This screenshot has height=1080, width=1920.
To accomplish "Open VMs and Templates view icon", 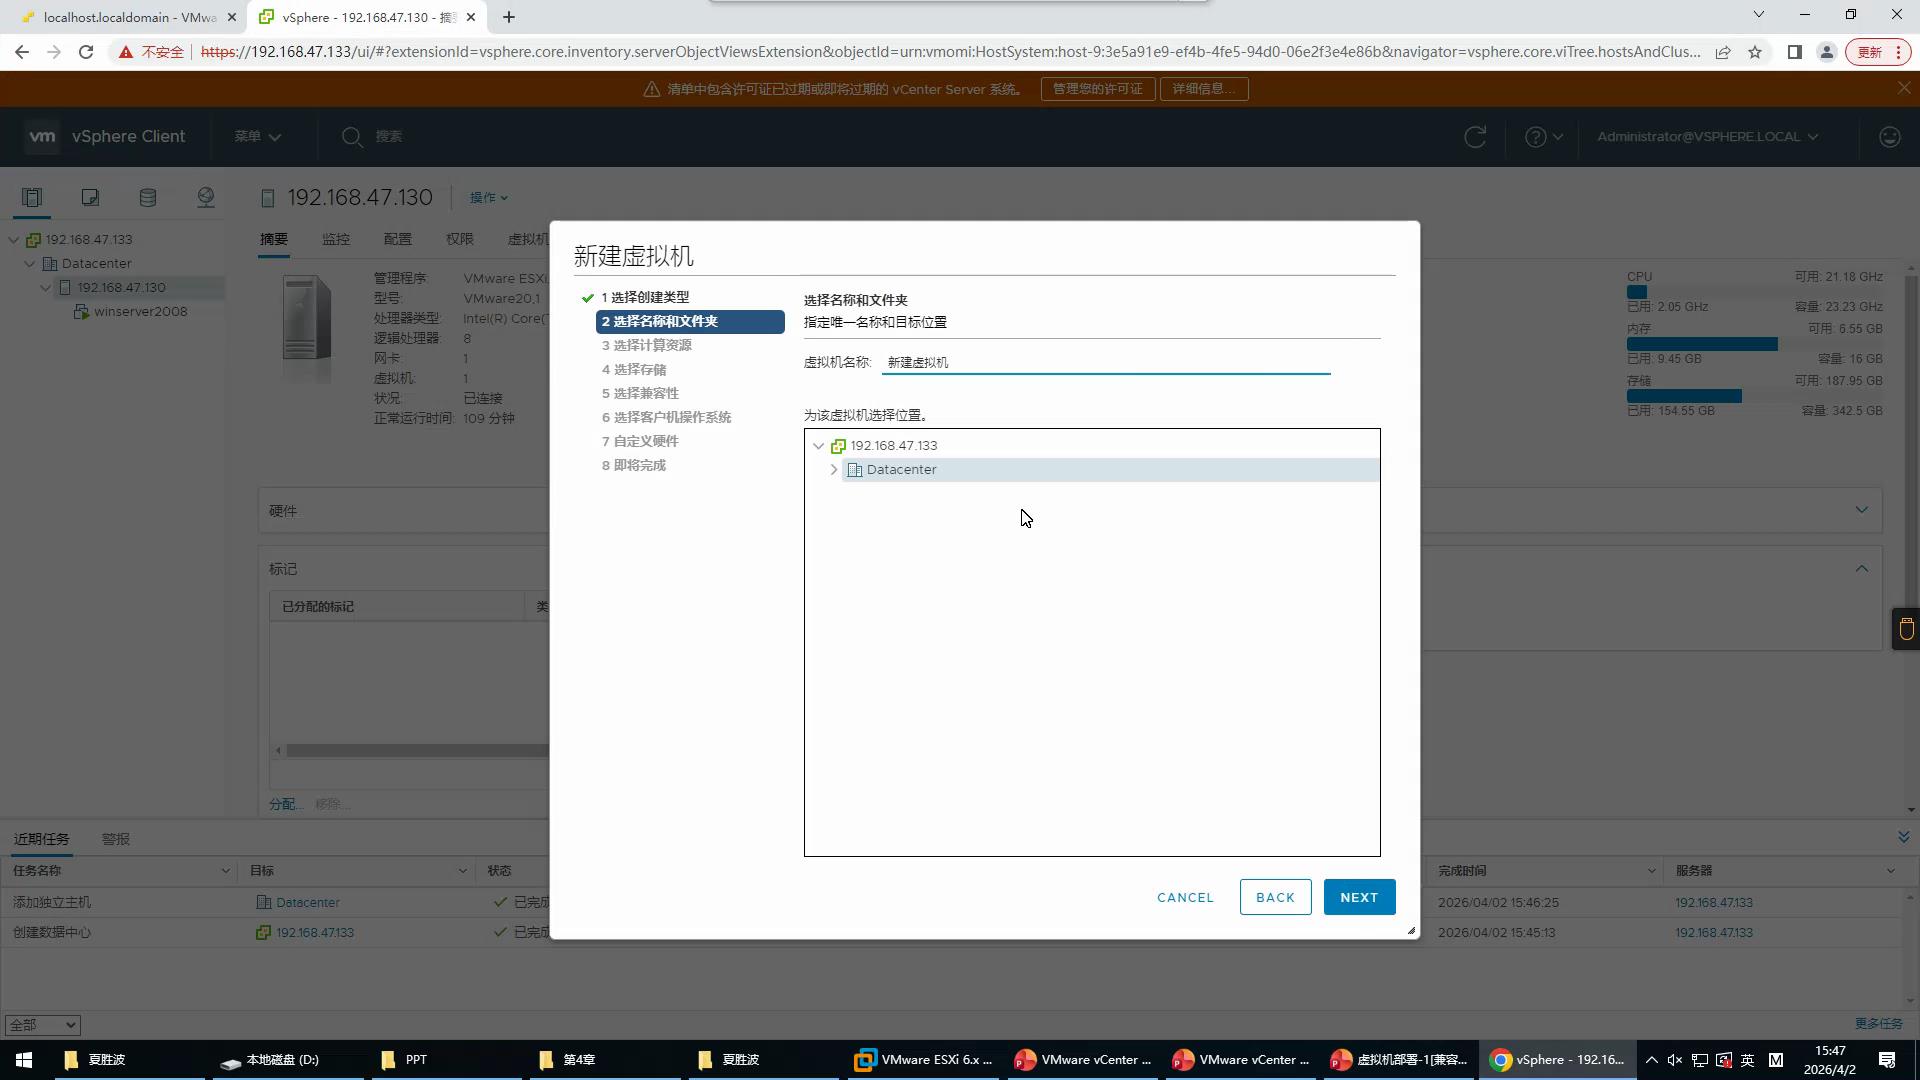I will point(90,197).
